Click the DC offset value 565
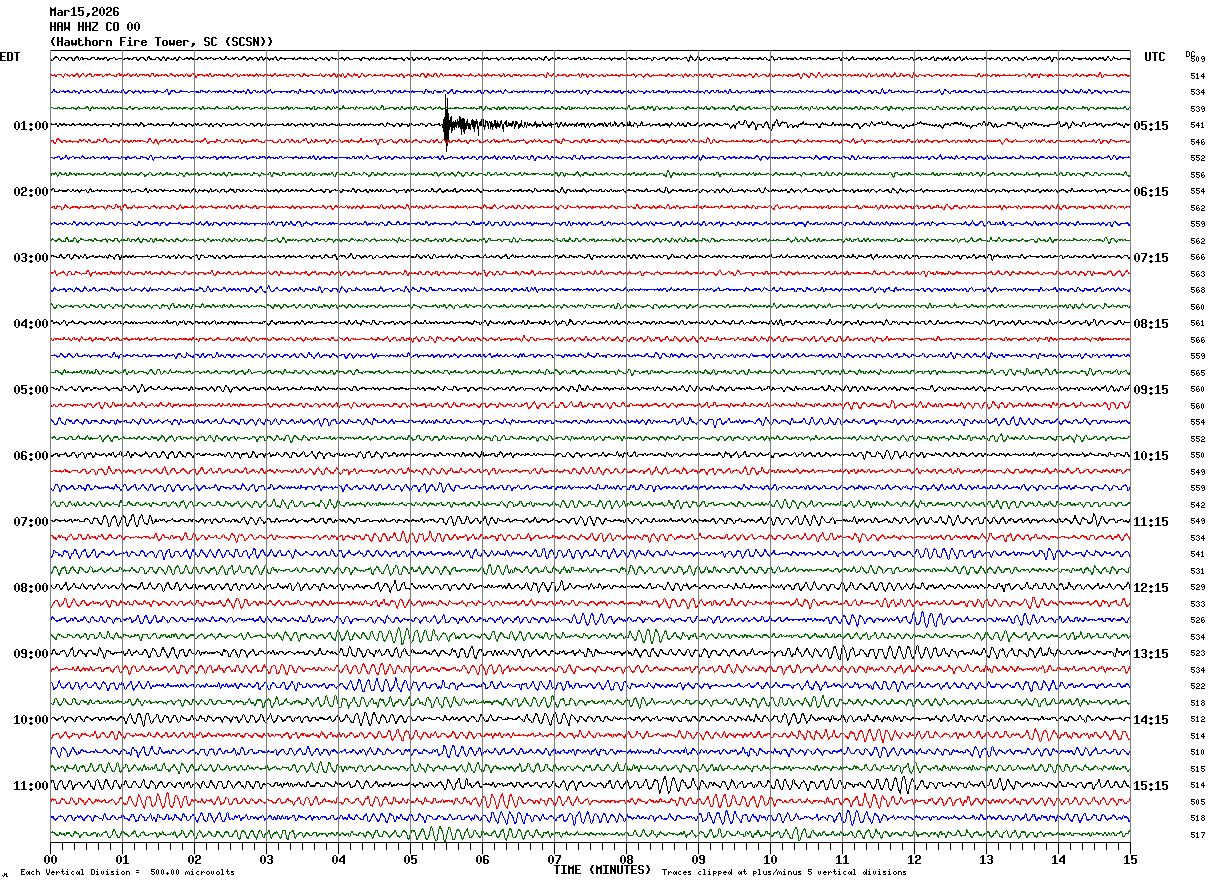1210x886 pixels. click(x=1197, y=373)
